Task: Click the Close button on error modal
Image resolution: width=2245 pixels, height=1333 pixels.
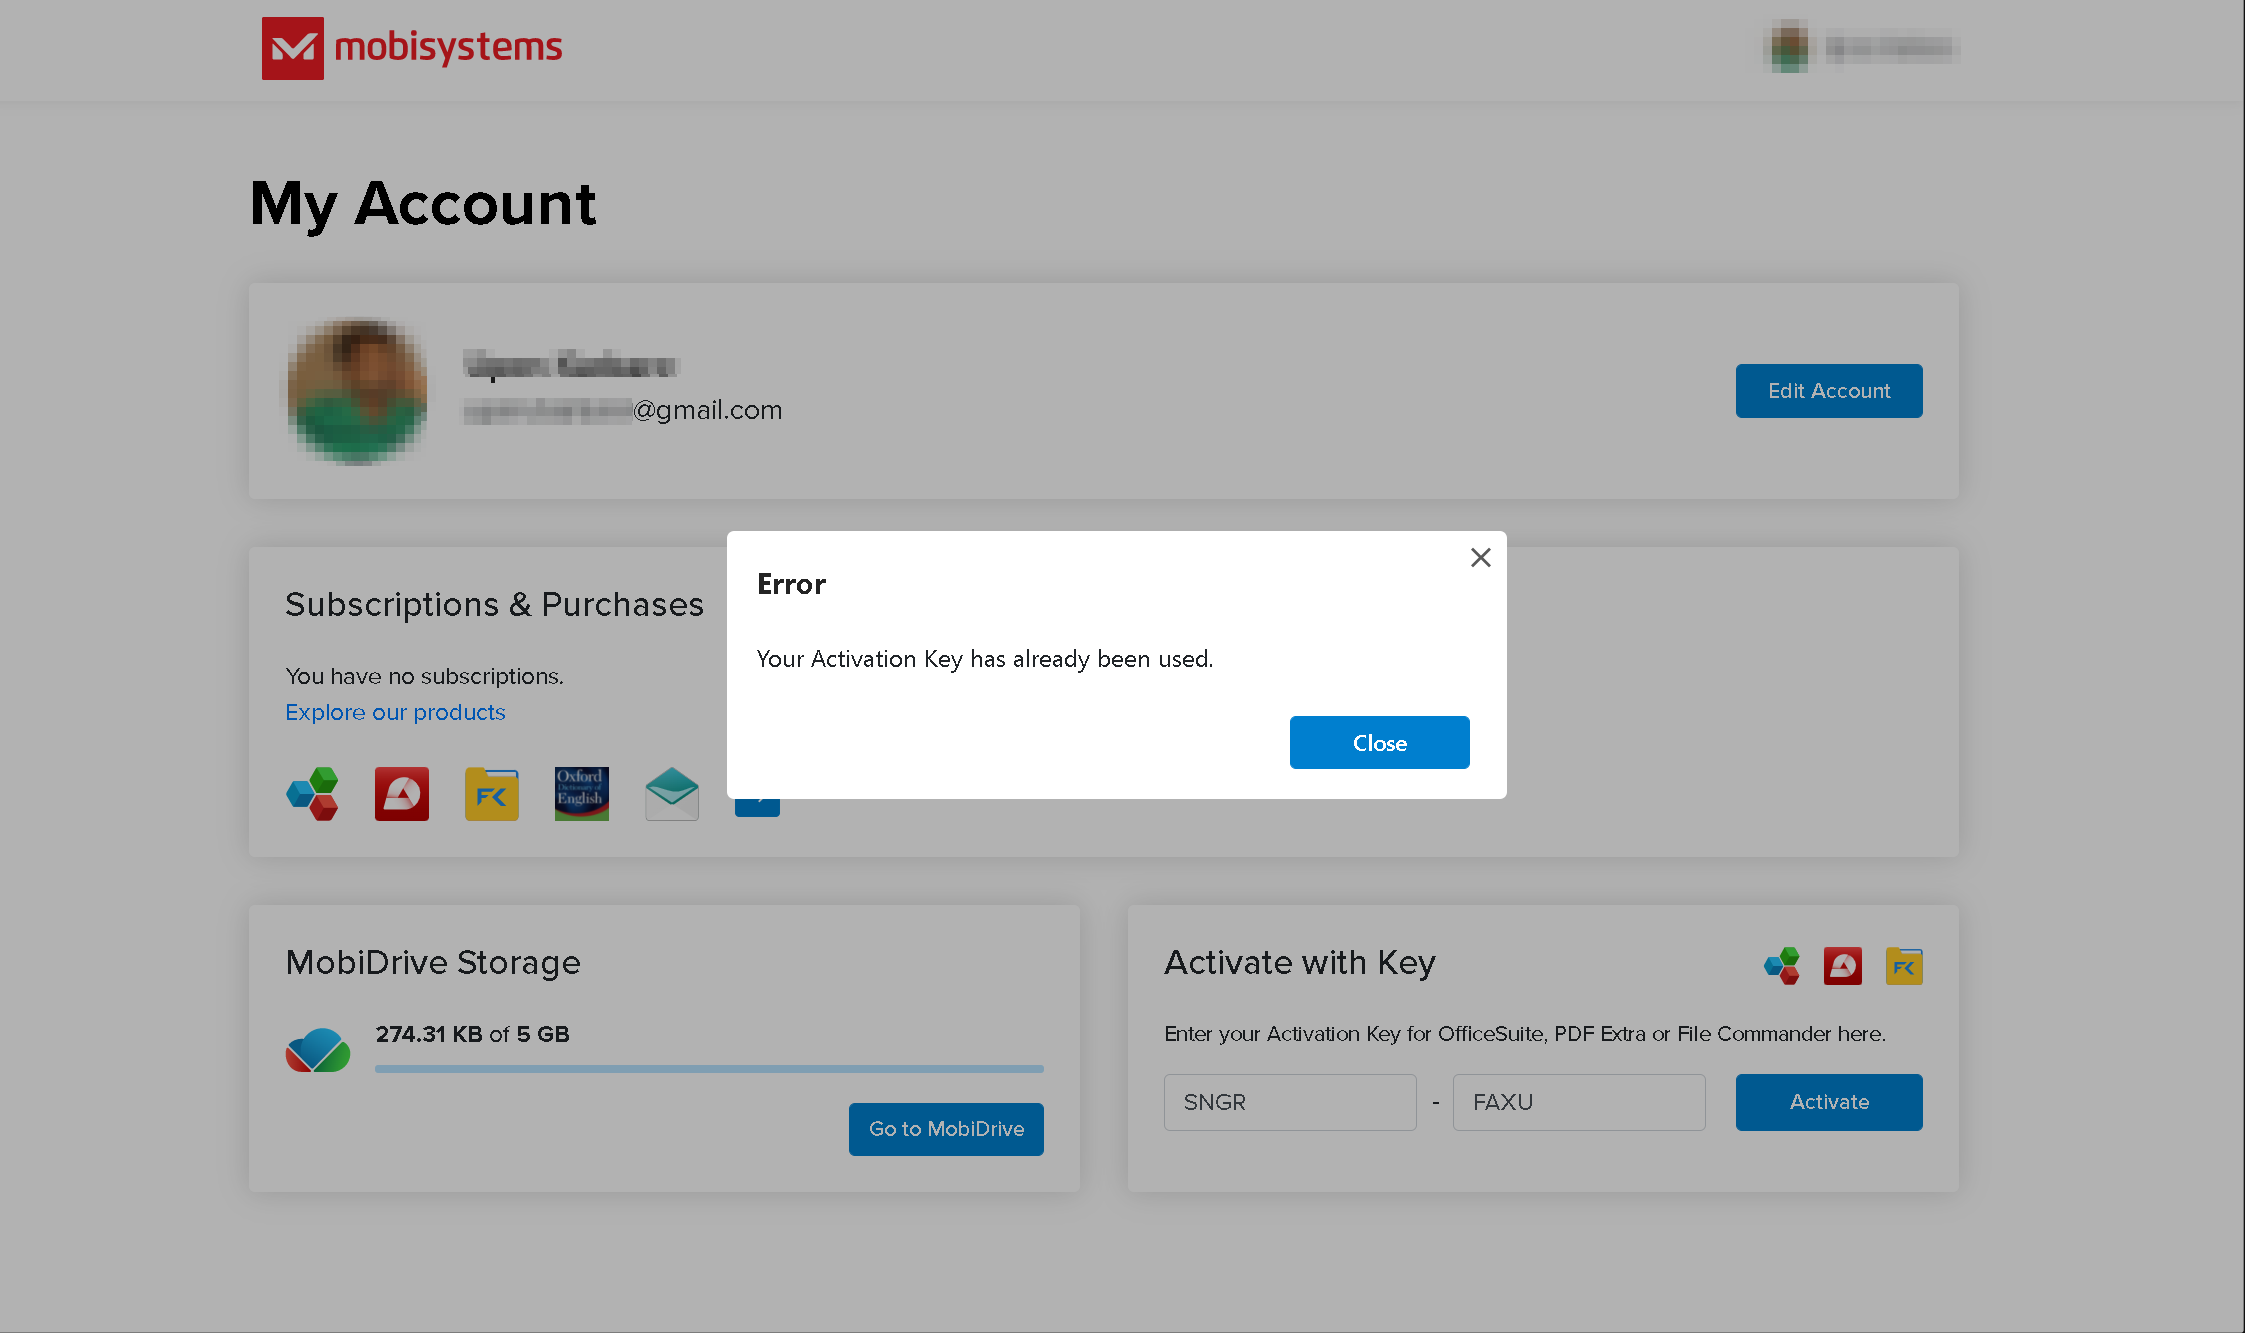Action: coord(1379,741)
